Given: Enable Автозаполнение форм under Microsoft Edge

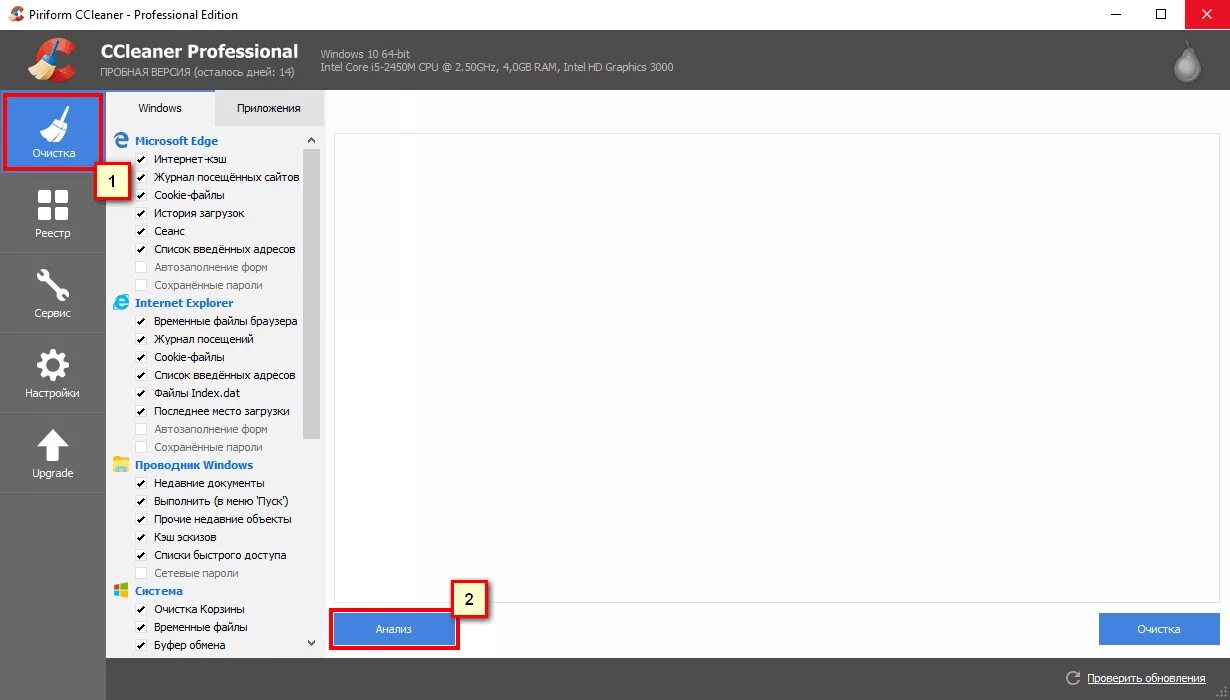Looking at the screenshot, I should (x=141, y=267).
